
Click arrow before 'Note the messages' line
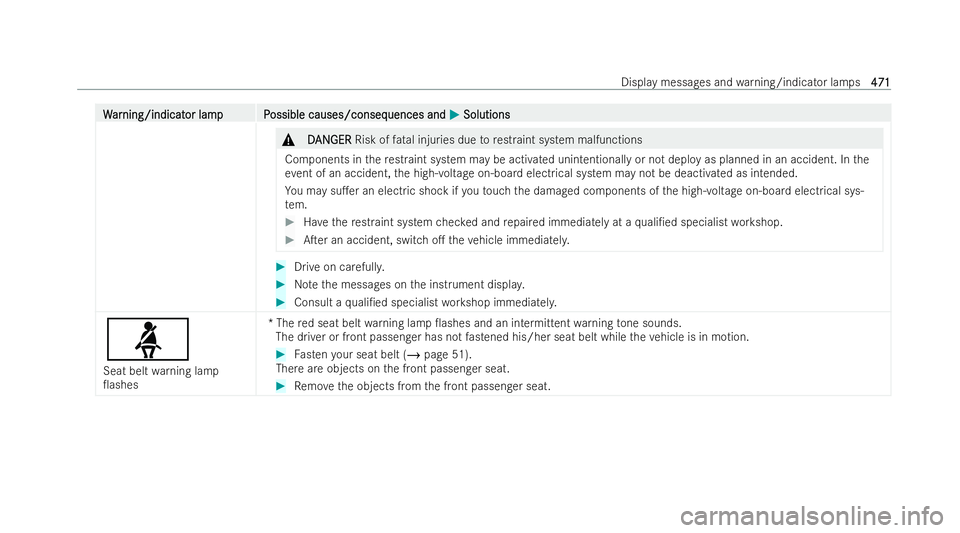(280, 285)
